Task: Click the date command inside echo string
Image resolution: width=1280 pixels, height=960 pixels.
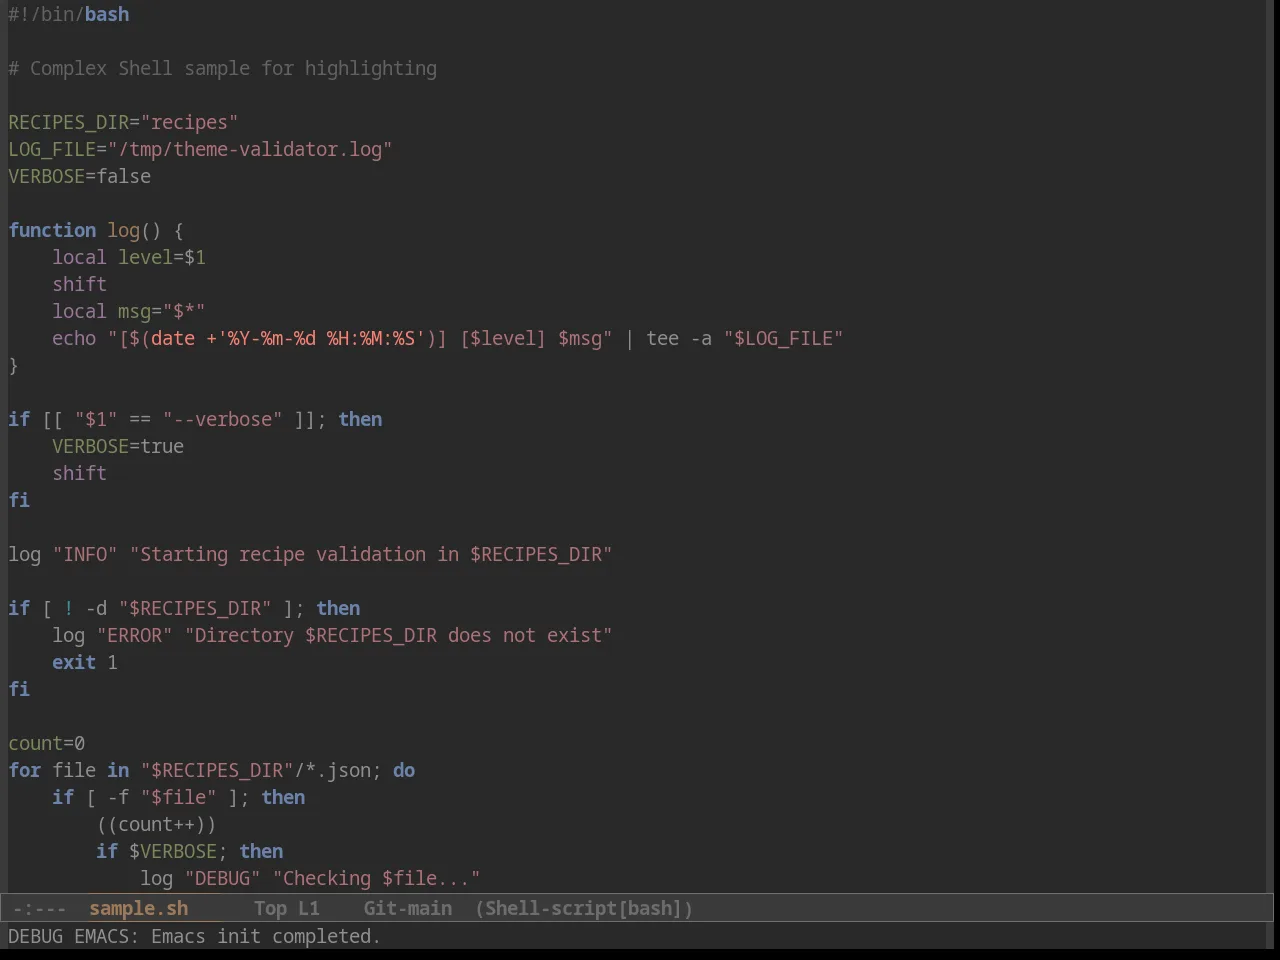Action: 173,338
